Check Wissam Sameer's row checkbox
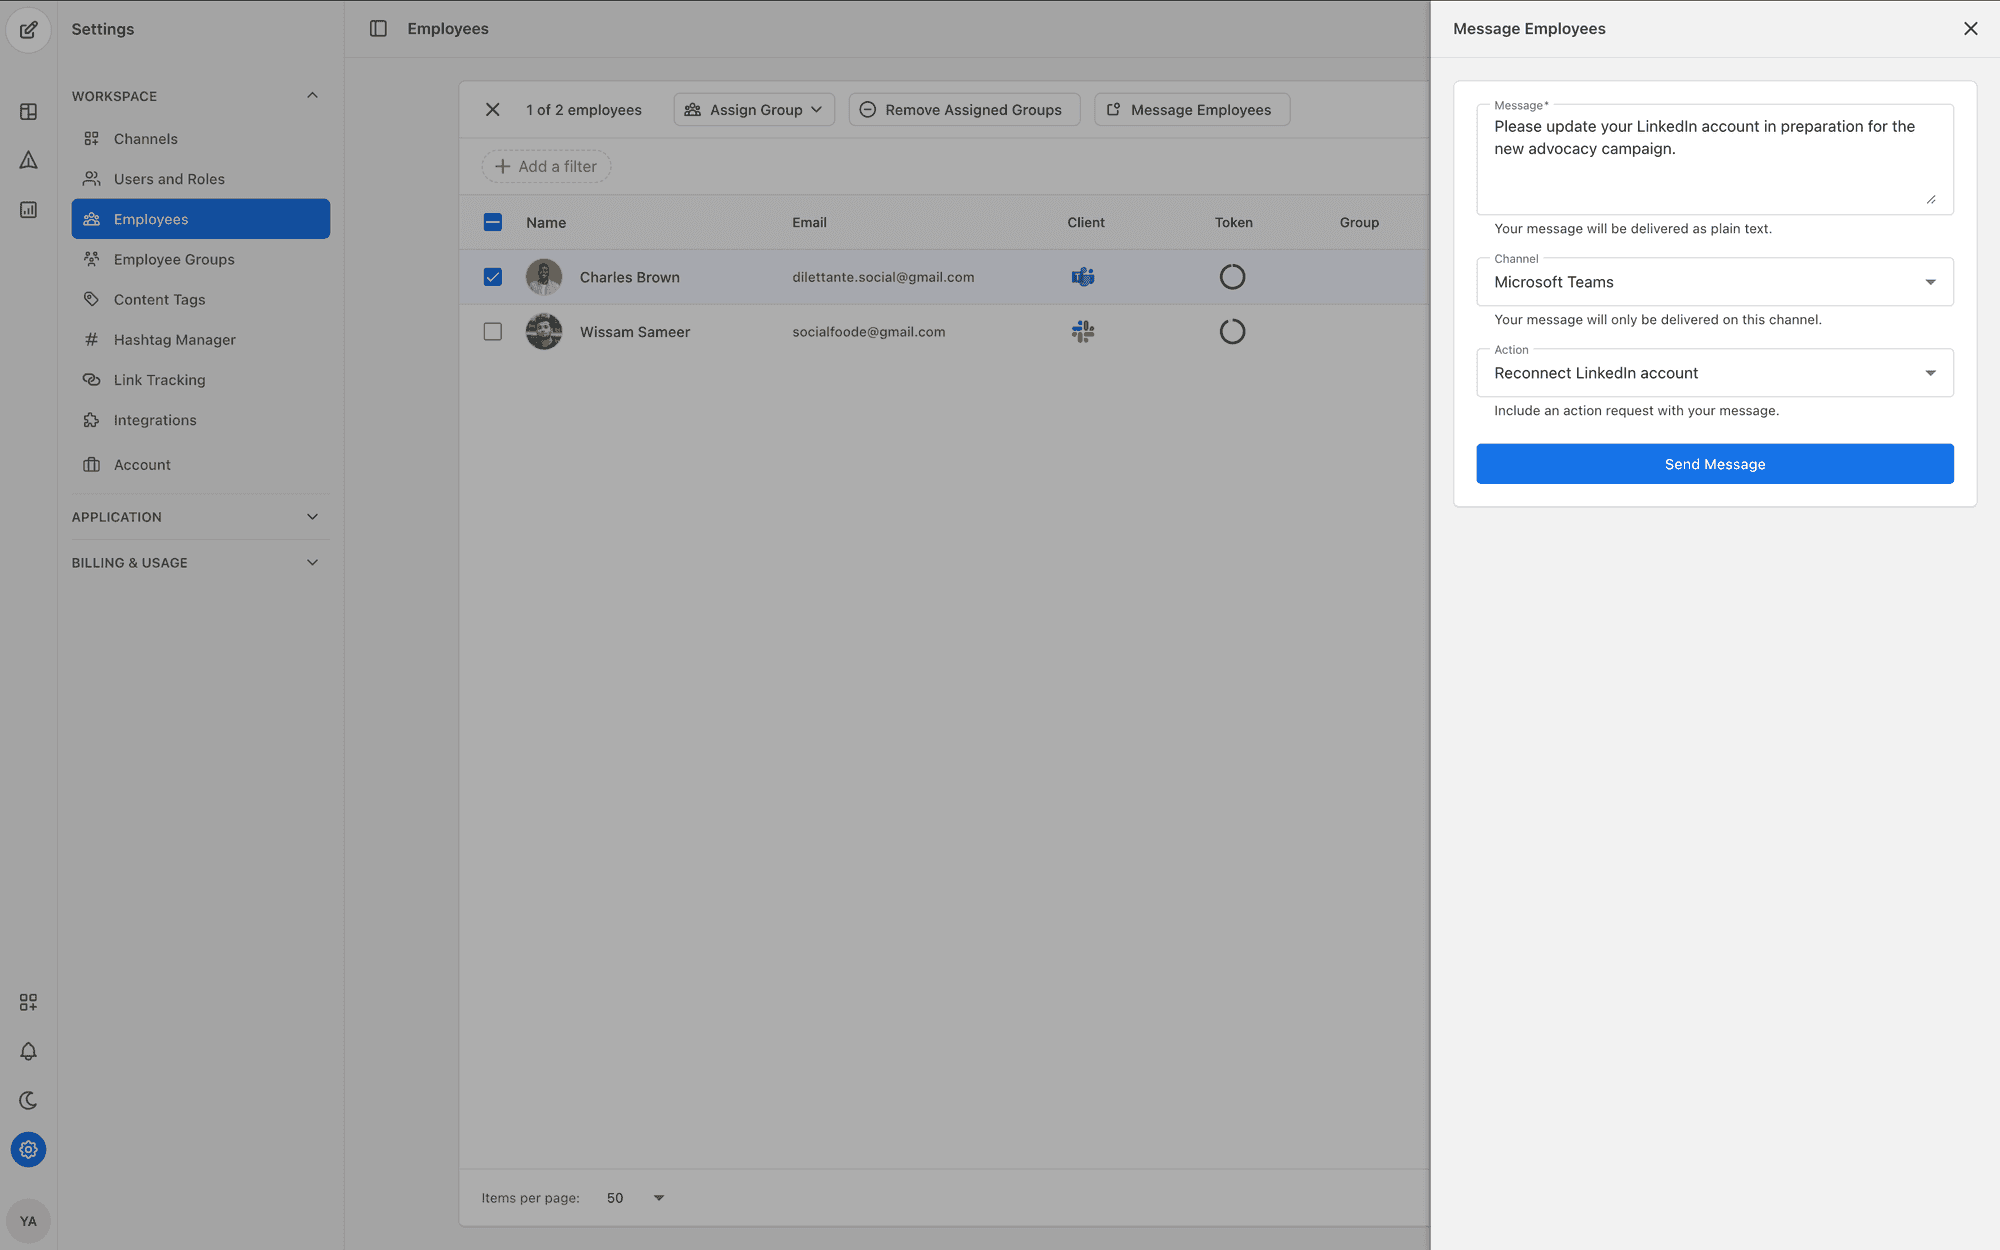 493,332
